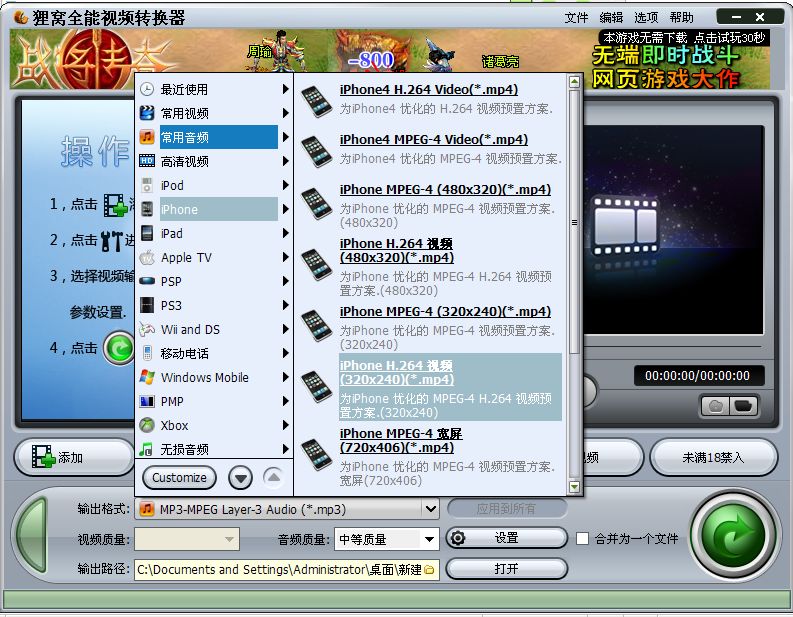Click the film icon beside 常用视频
Screen dimensions: 793x617
coord(147,113)
